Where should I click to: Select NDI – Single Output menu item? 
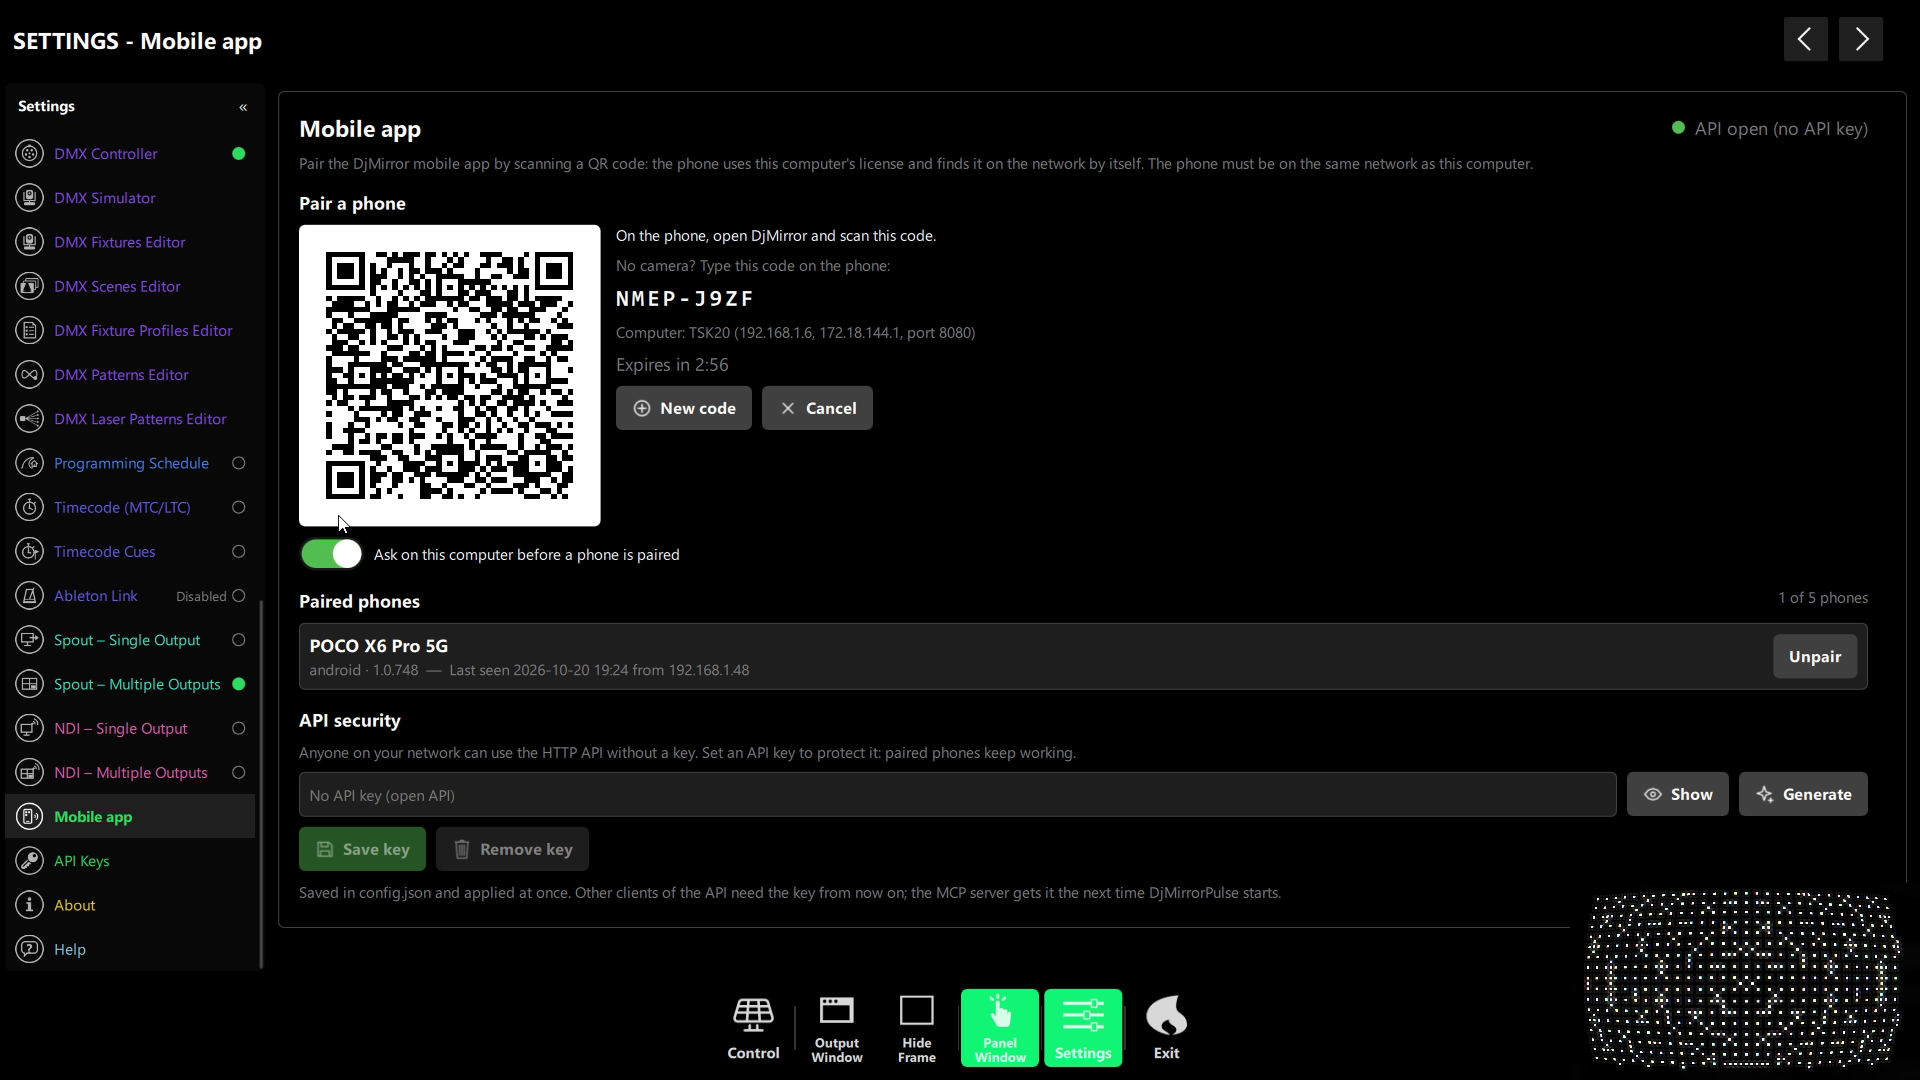(130, 728)
